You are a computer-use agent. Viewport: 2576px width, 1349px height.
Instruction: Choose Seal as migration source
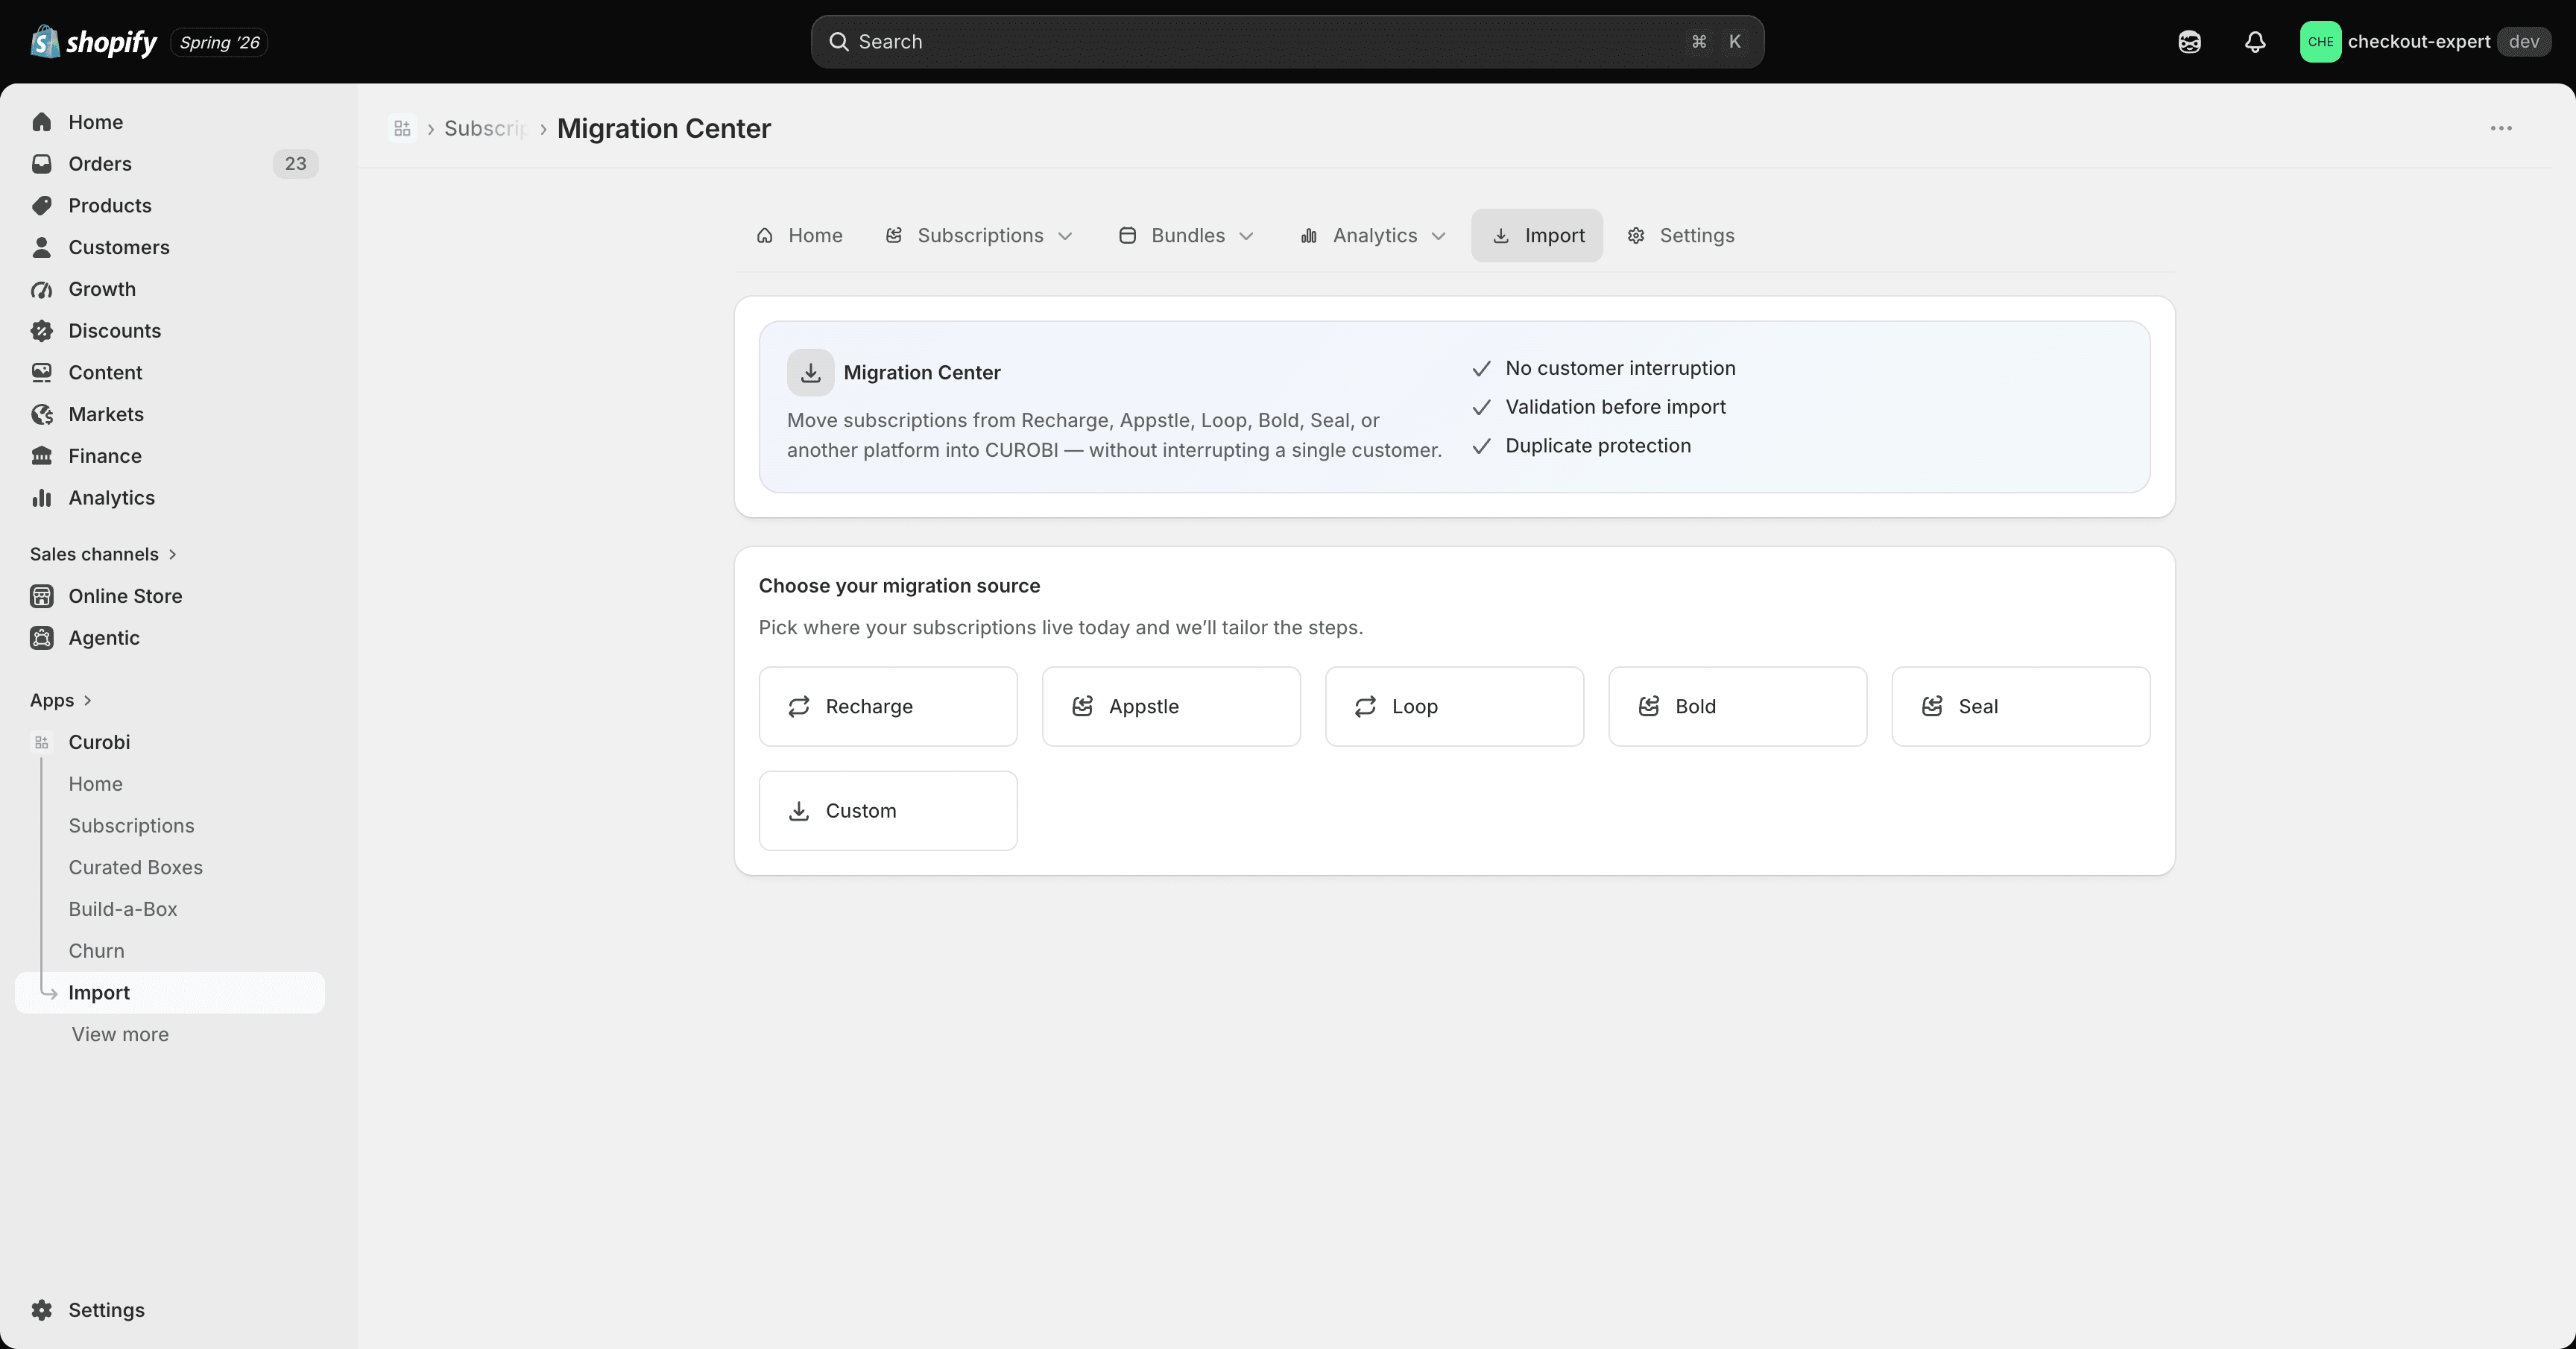click(x=2020, y=707)
